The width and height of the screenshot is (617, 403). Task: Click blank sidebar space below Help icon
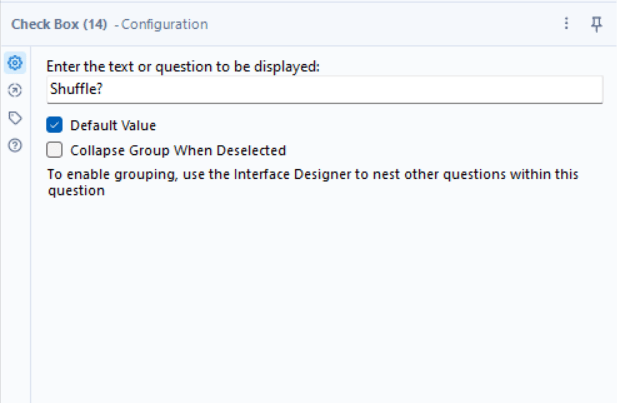coord(15,275)
